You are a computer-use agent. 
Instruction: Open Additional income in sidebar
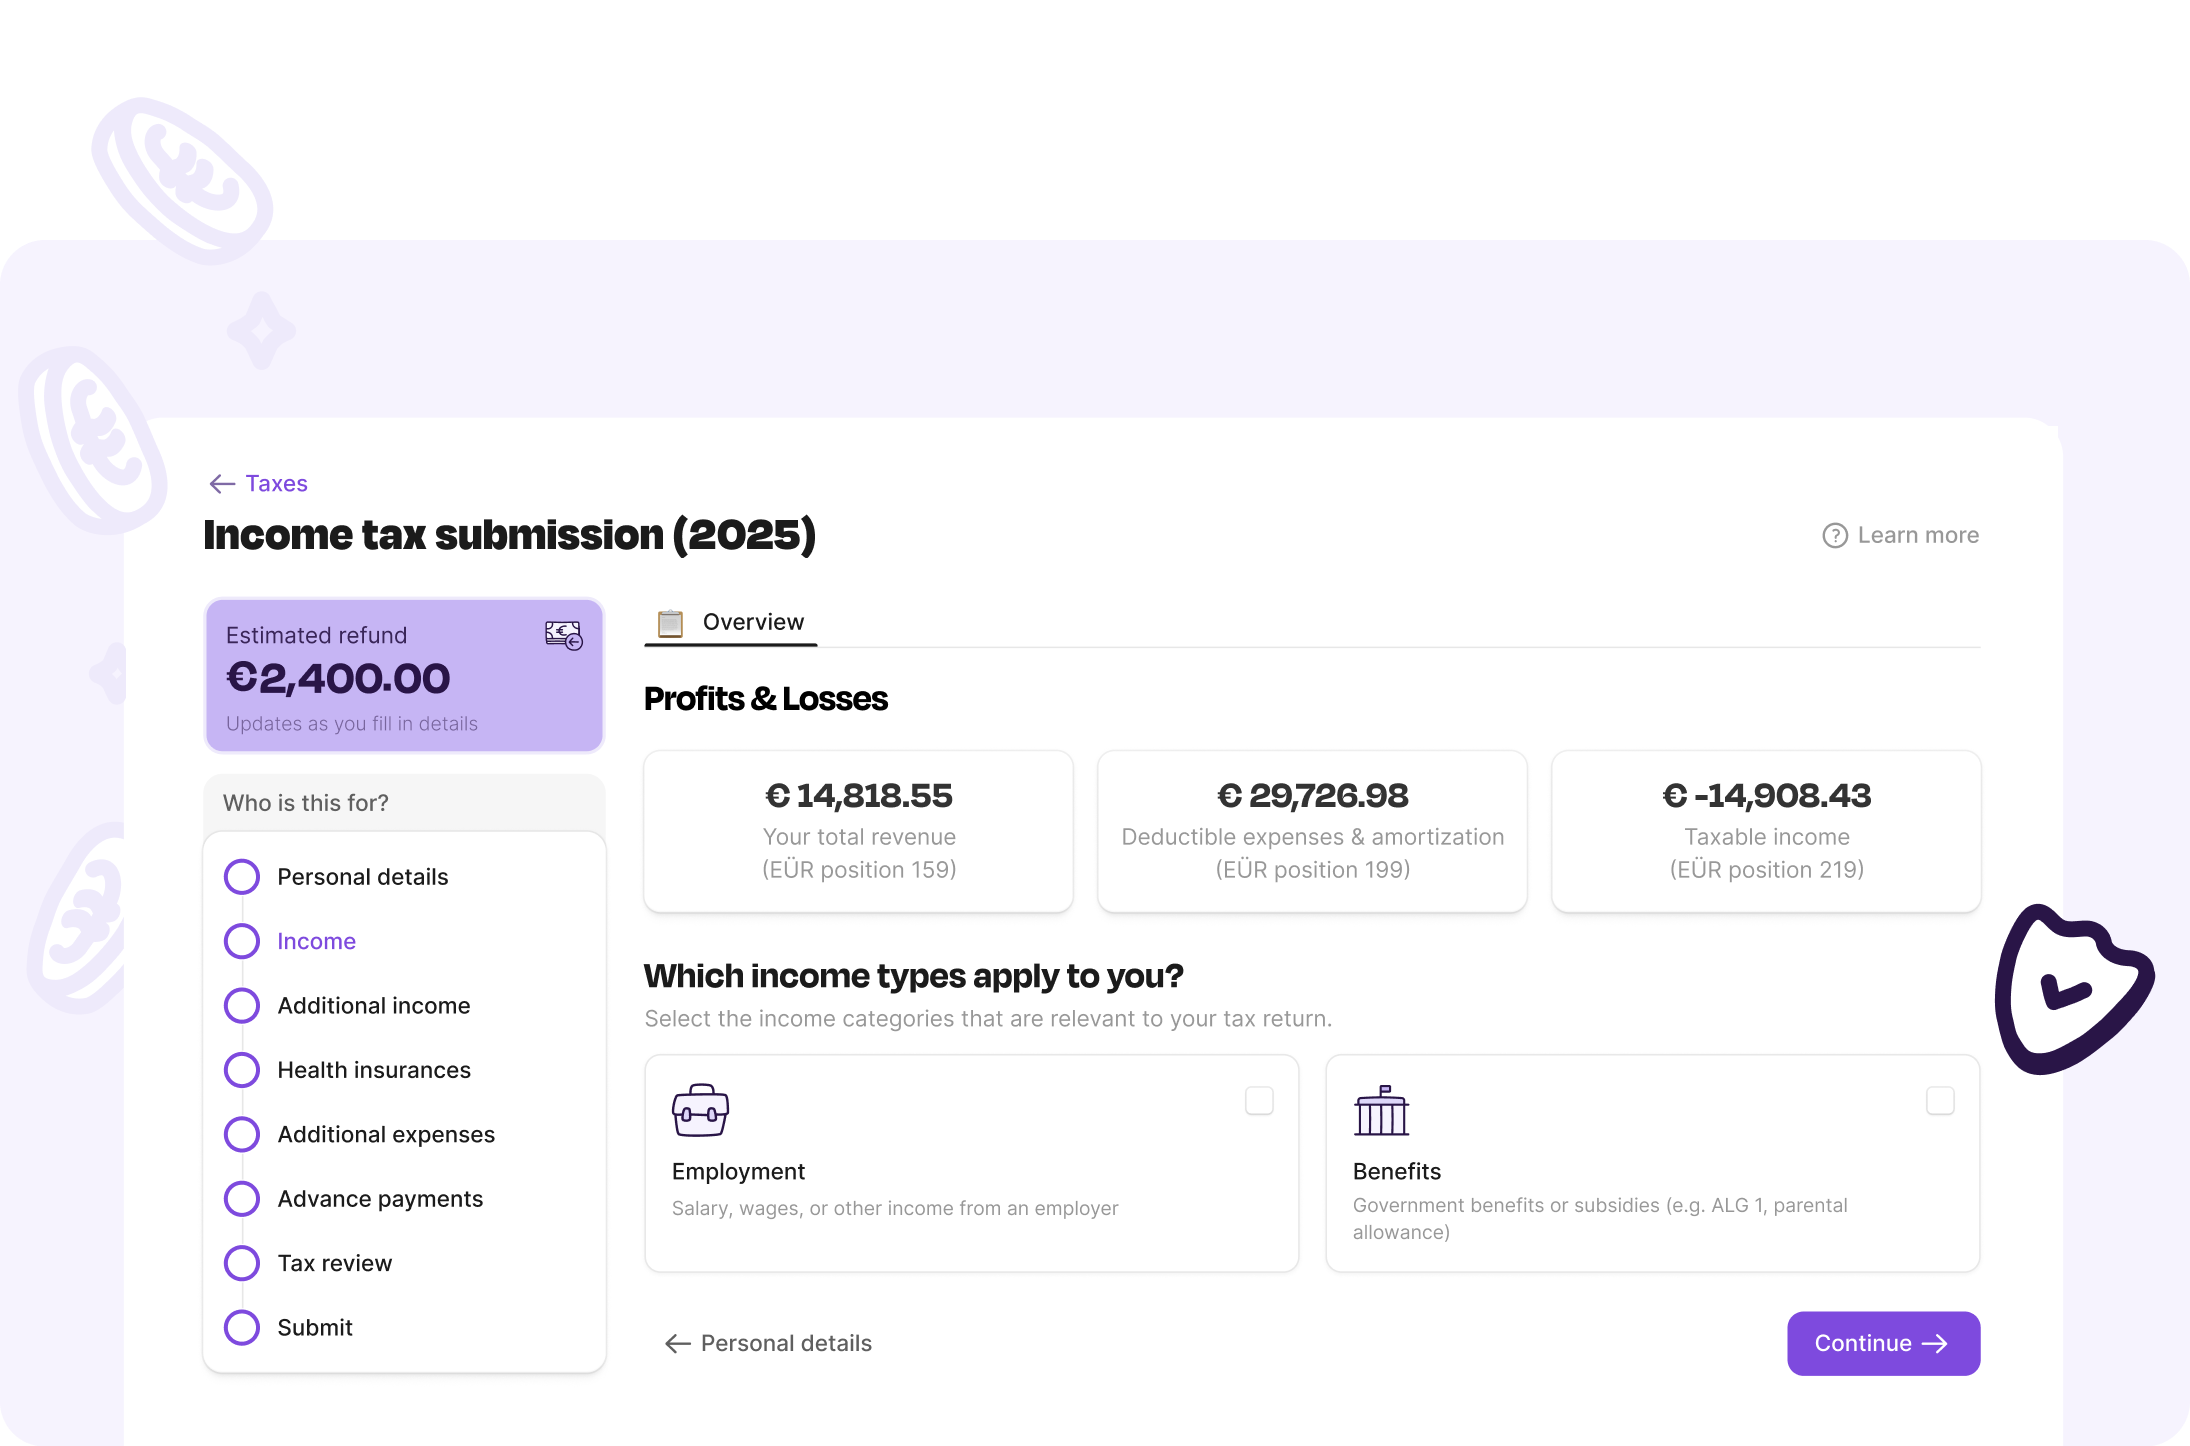374,1006
